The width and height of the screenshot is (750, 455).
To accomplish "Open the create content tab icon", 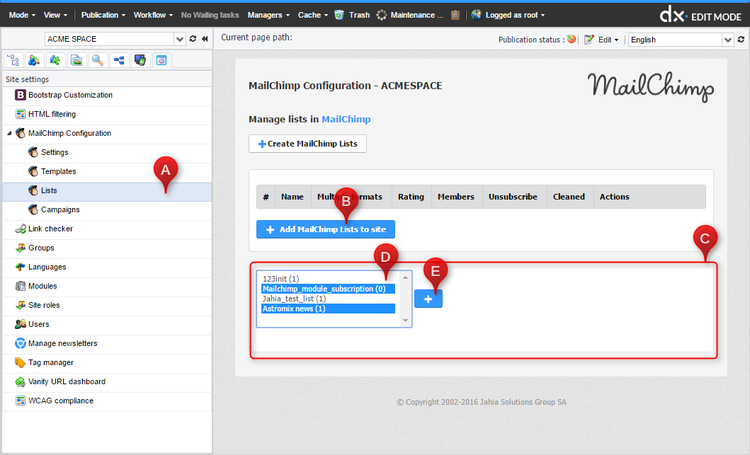I will pos(34,60).
